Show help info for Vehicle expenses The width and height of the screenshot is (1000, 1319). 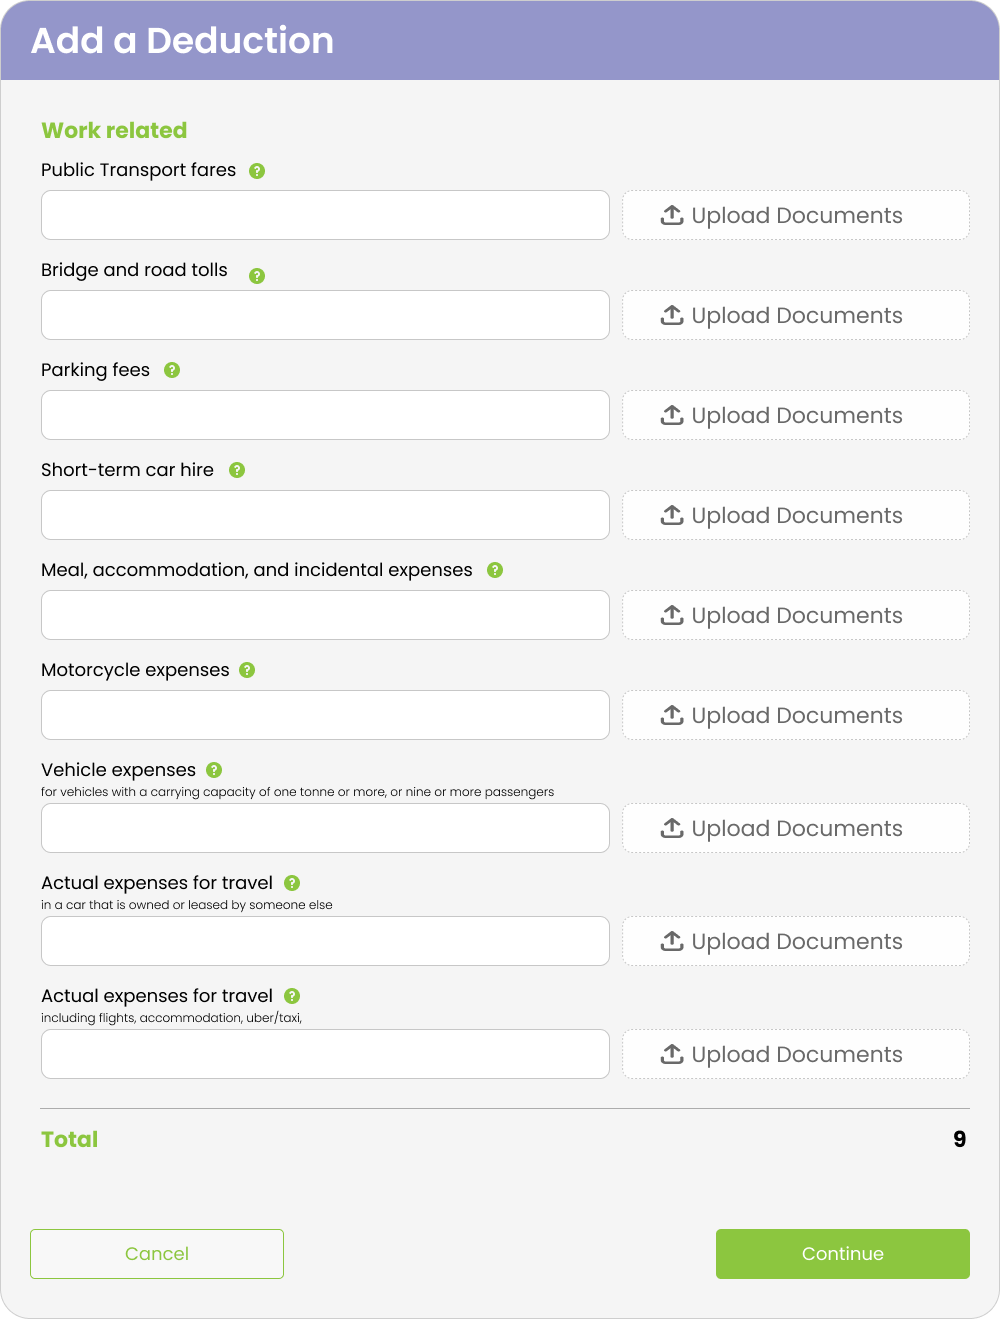[214, 770]
